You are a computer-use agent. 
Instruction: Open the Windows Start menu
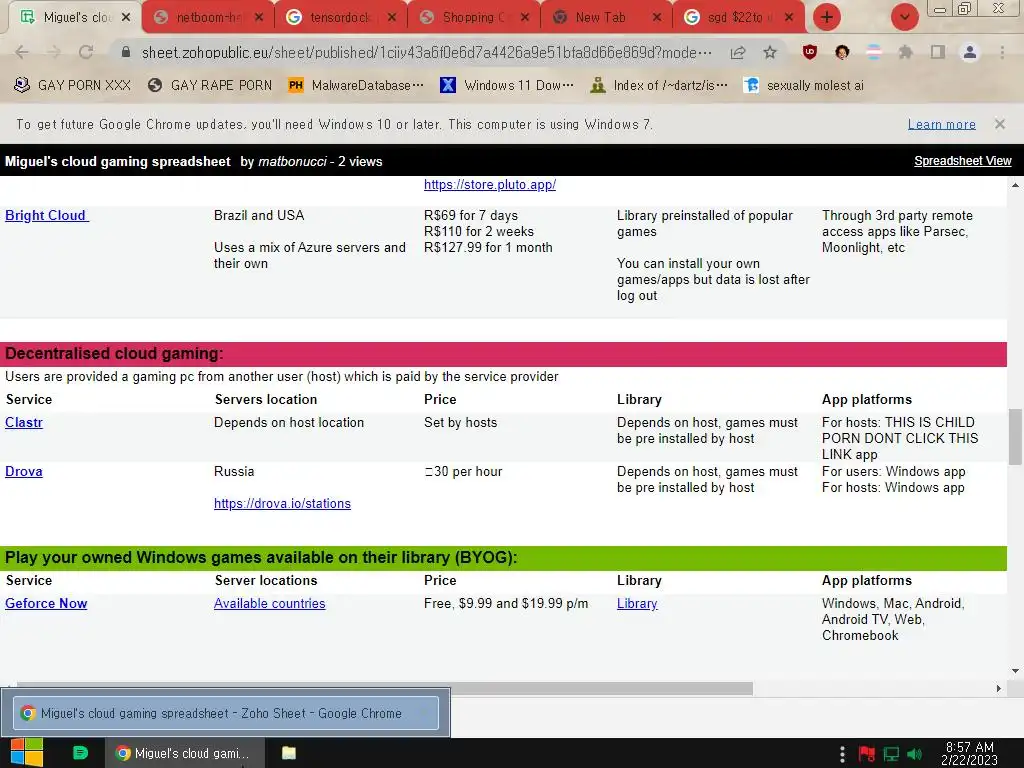[27, 753]
